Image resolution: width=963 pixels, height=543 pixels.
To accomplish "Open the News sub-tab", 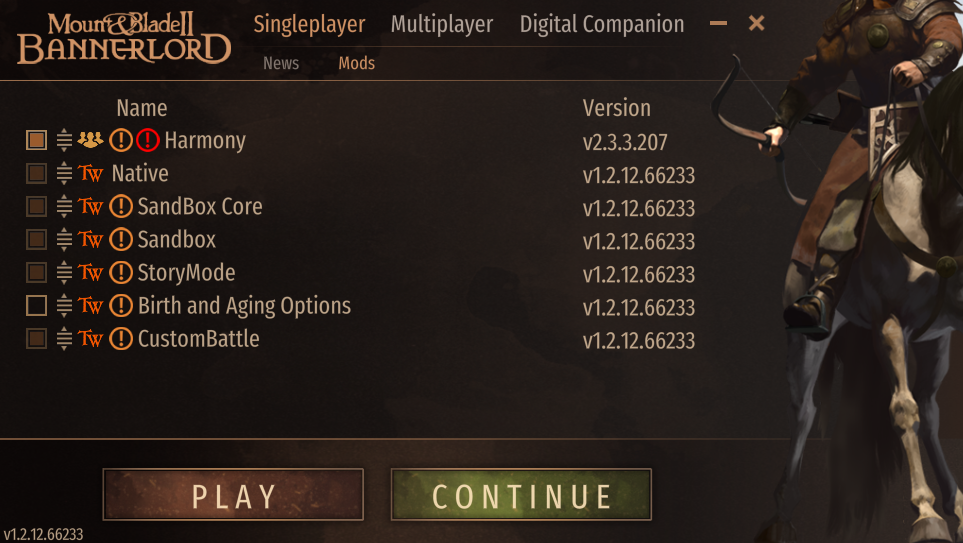I will coord(281,63).
